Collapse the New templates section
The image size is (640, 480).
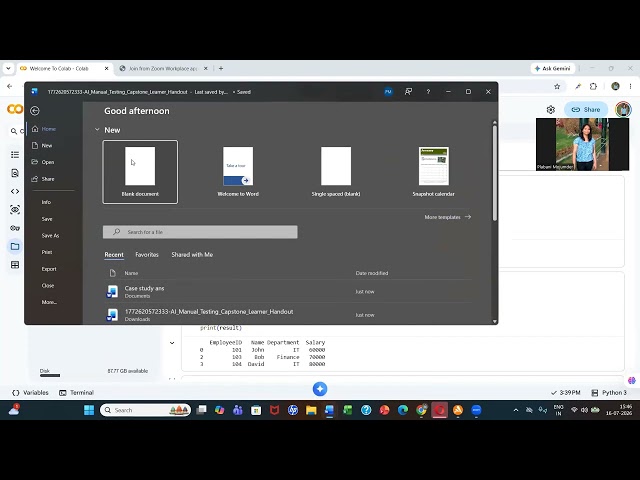tap(97, 130)
